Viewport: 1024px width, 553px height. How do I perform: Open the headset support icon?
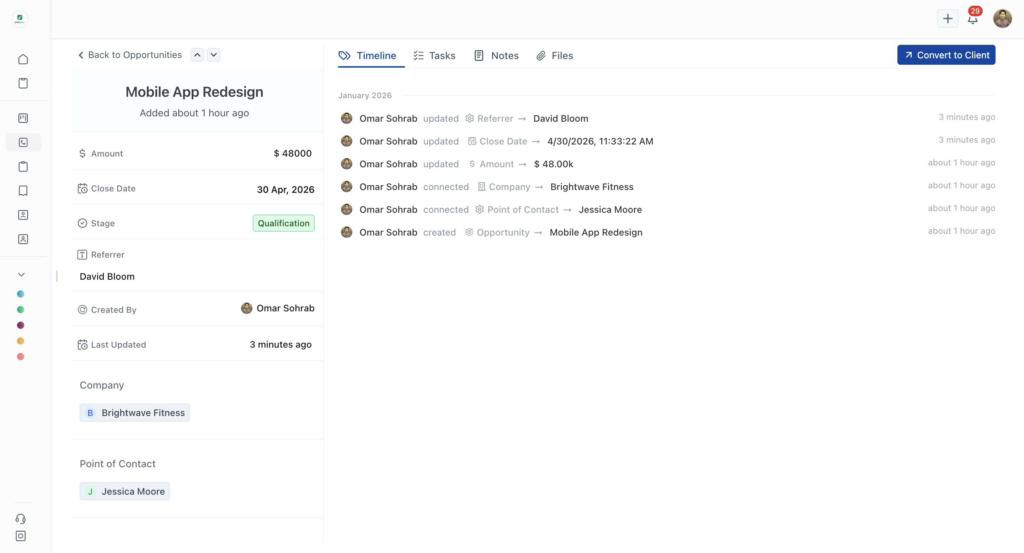[x=21, y=518]
